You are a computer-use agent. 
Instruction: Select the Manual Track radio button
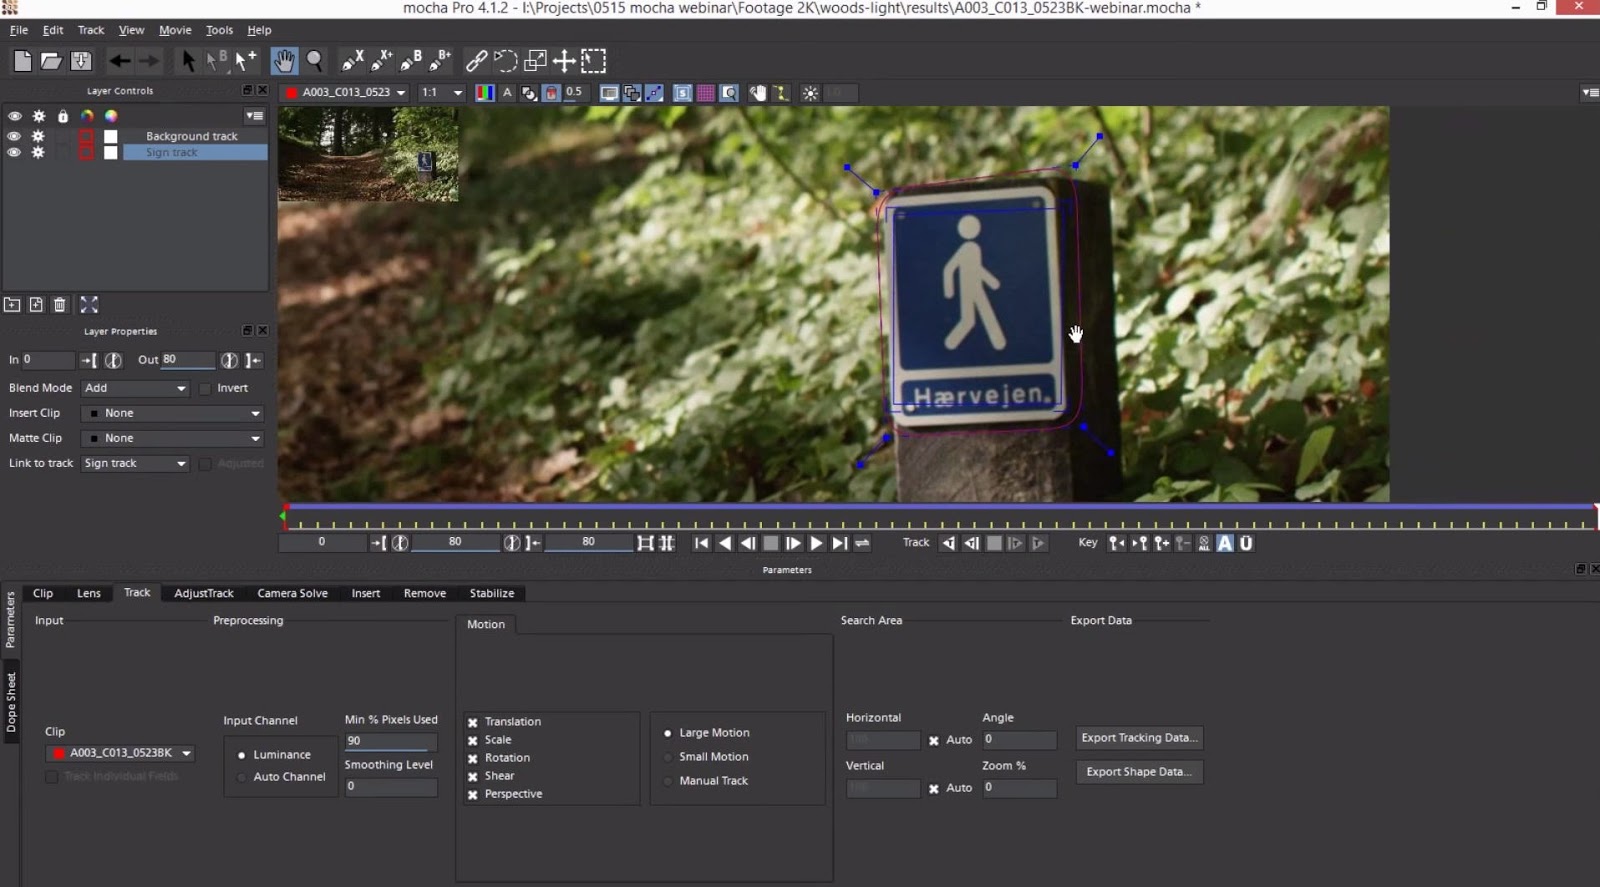pyautogui.click(x=668, y=781)
